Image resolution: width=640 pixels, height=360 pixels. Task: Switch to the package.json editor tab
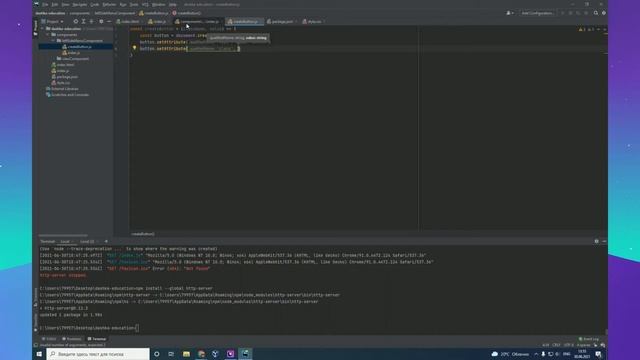[282, 22]
